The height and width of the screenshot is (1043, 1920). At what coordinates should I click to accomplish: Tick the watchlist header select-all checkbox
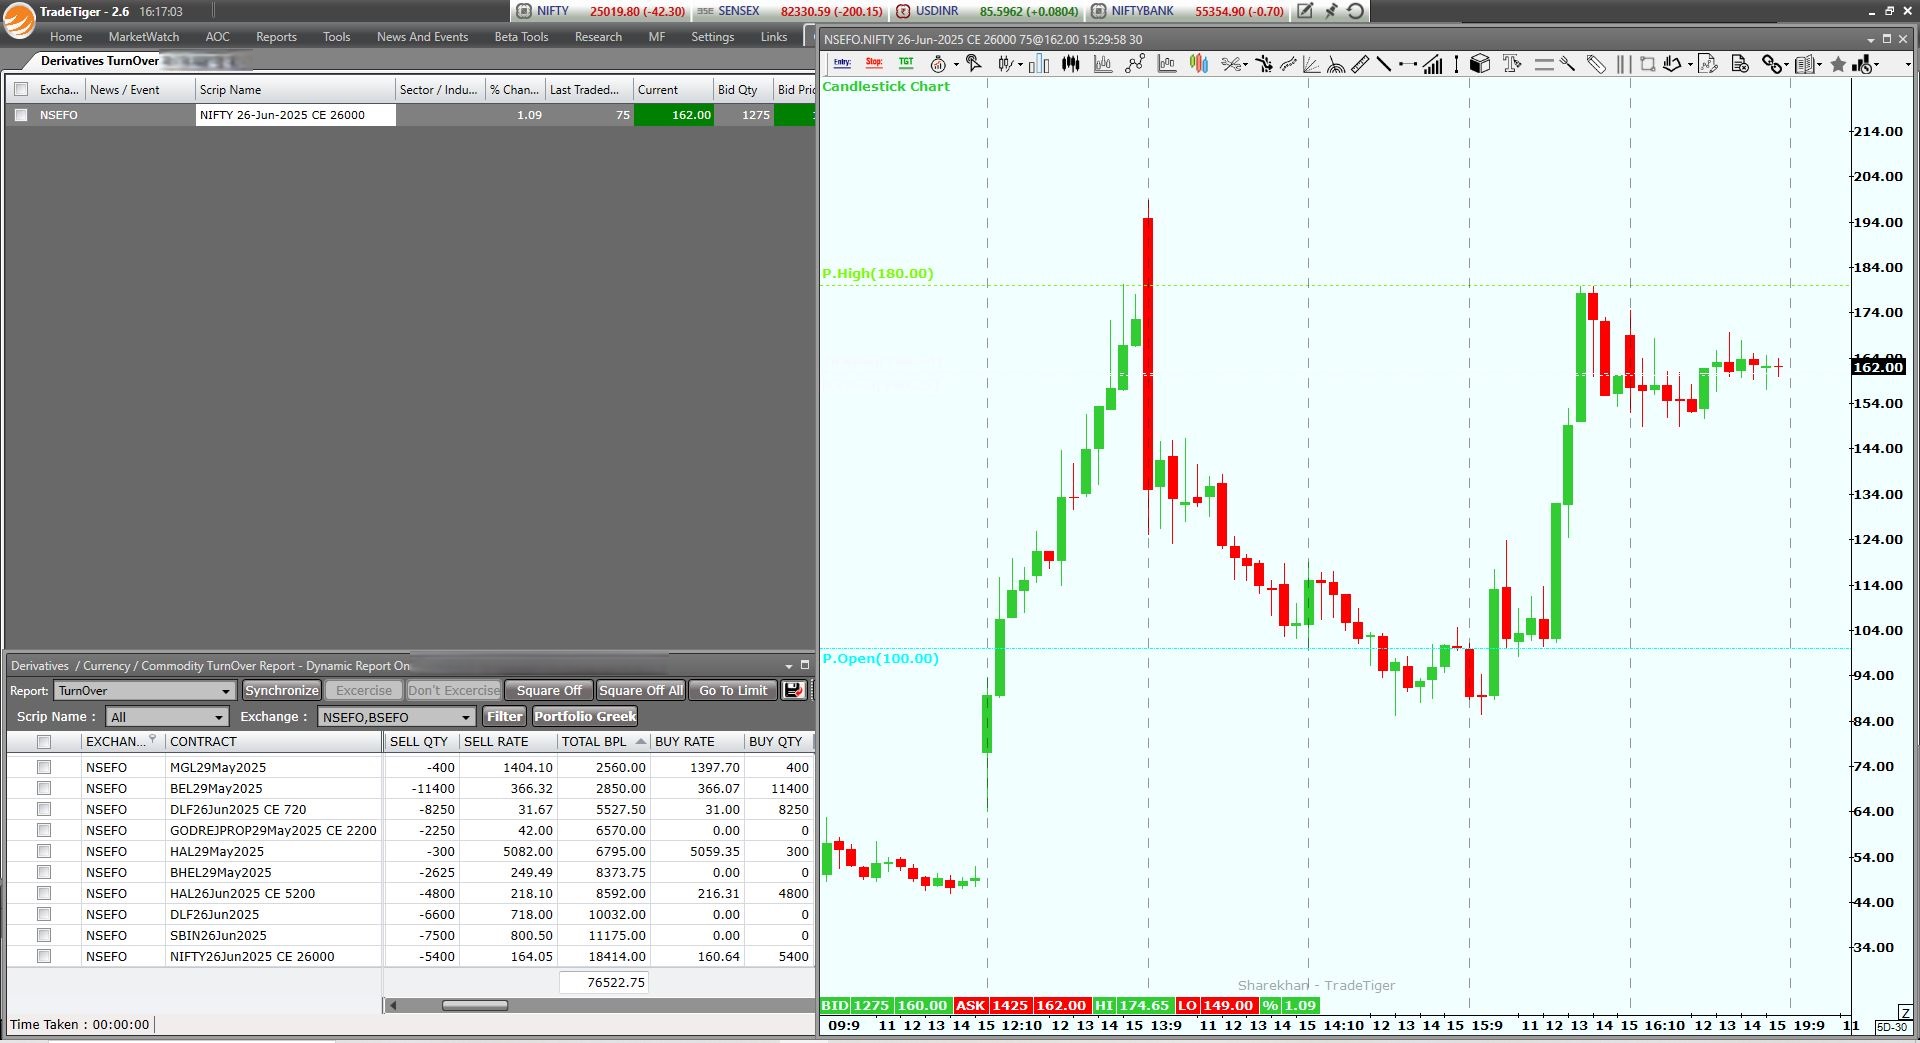[21, 89]
